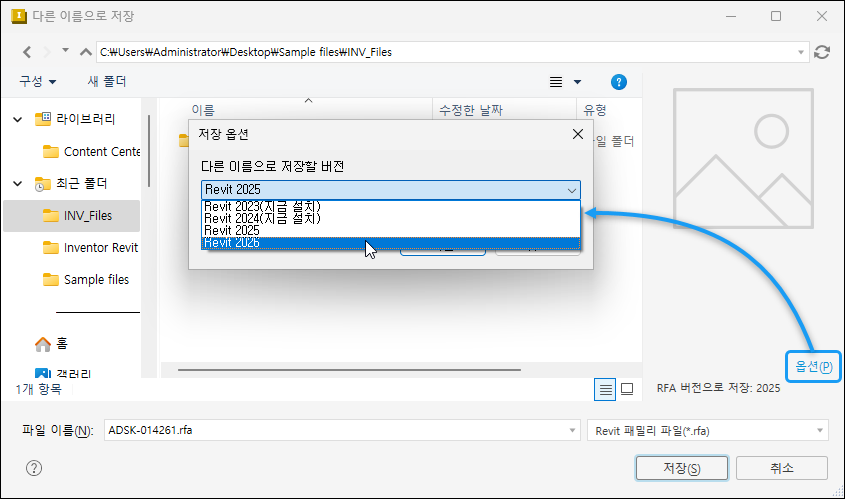Open help circle icon at bottom left
Screen dimensions: 845x499
34,468
